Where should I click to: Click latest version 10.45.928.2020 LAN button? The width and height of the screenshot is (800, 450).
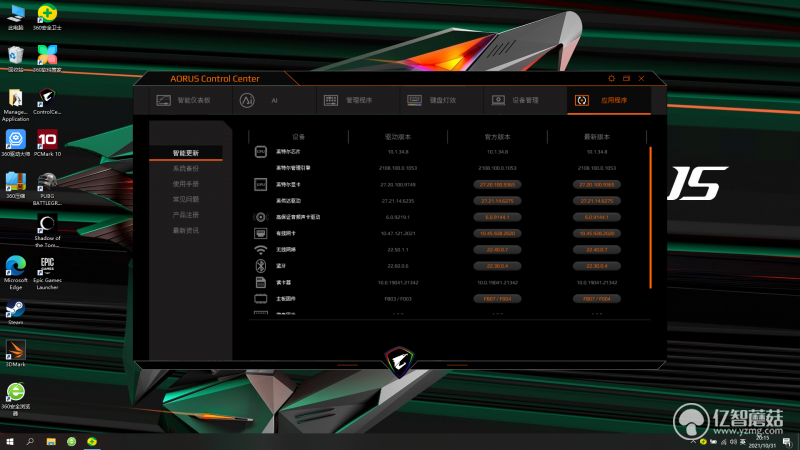tap(597, 234)
